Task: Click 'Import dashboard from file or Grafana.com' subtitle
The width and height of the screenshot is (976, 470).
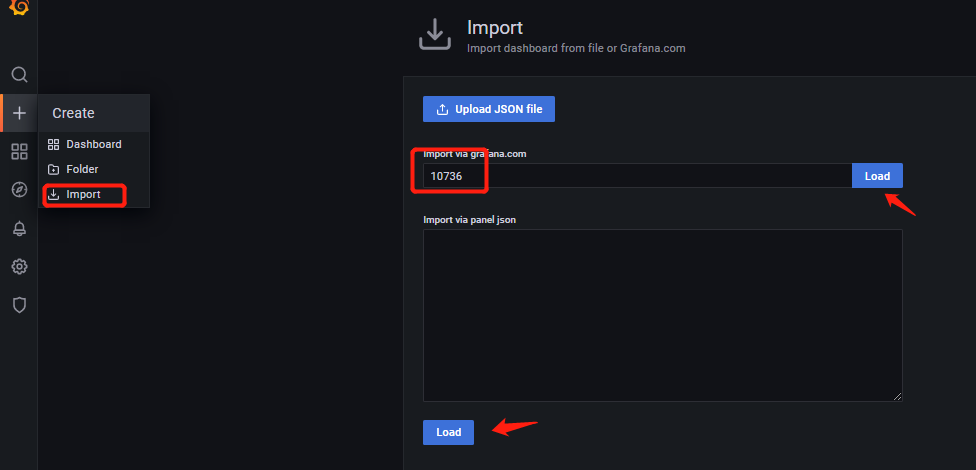Action: pos(576,48)
